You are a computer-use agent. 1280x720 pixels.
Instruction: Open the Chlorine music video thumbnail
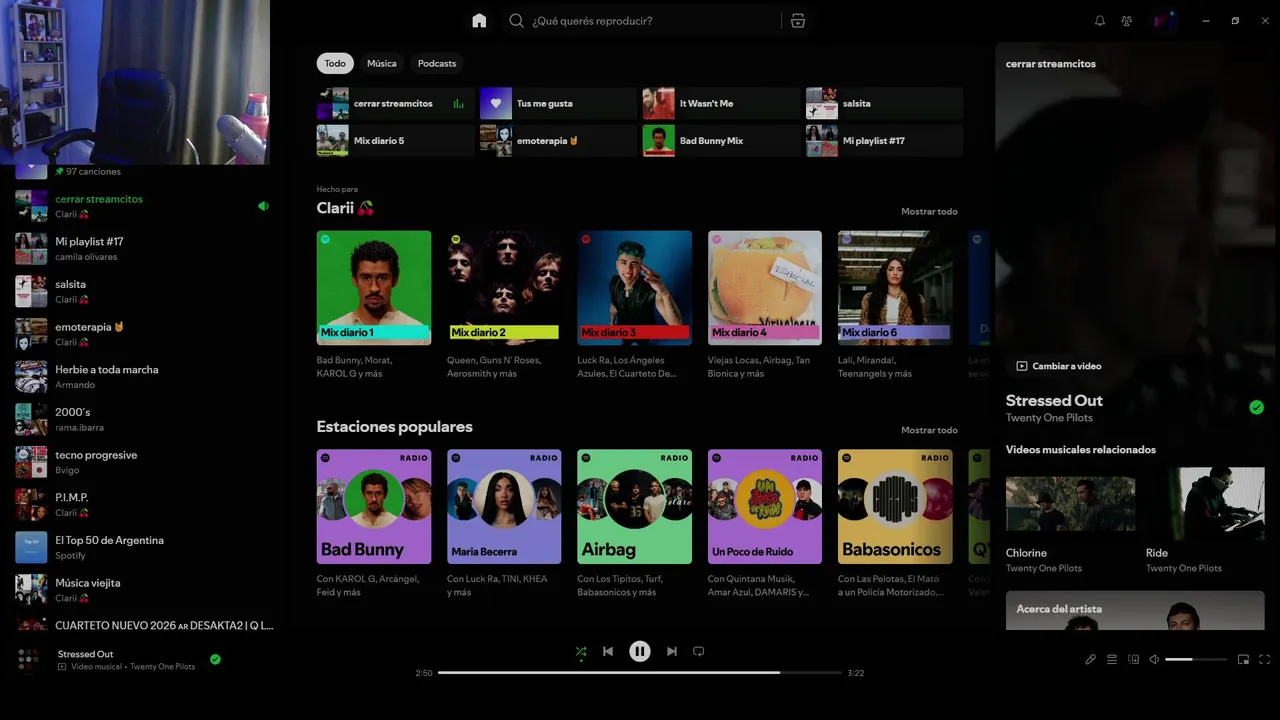point(1070,503)
